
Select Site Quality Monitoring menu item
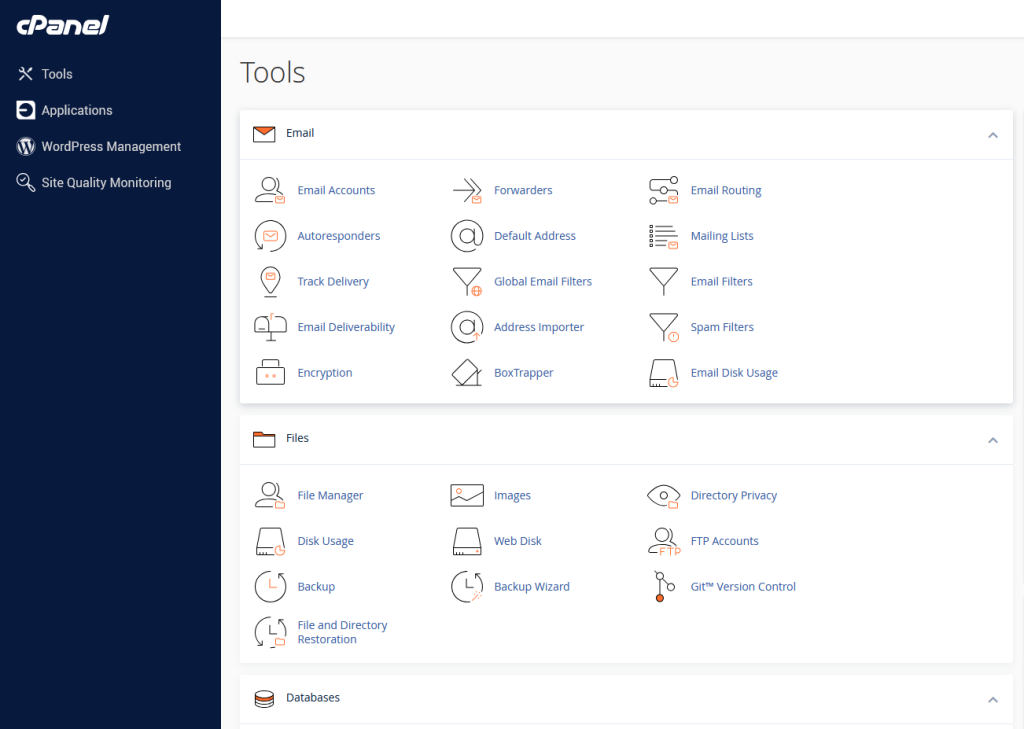[x=106, y=183]
